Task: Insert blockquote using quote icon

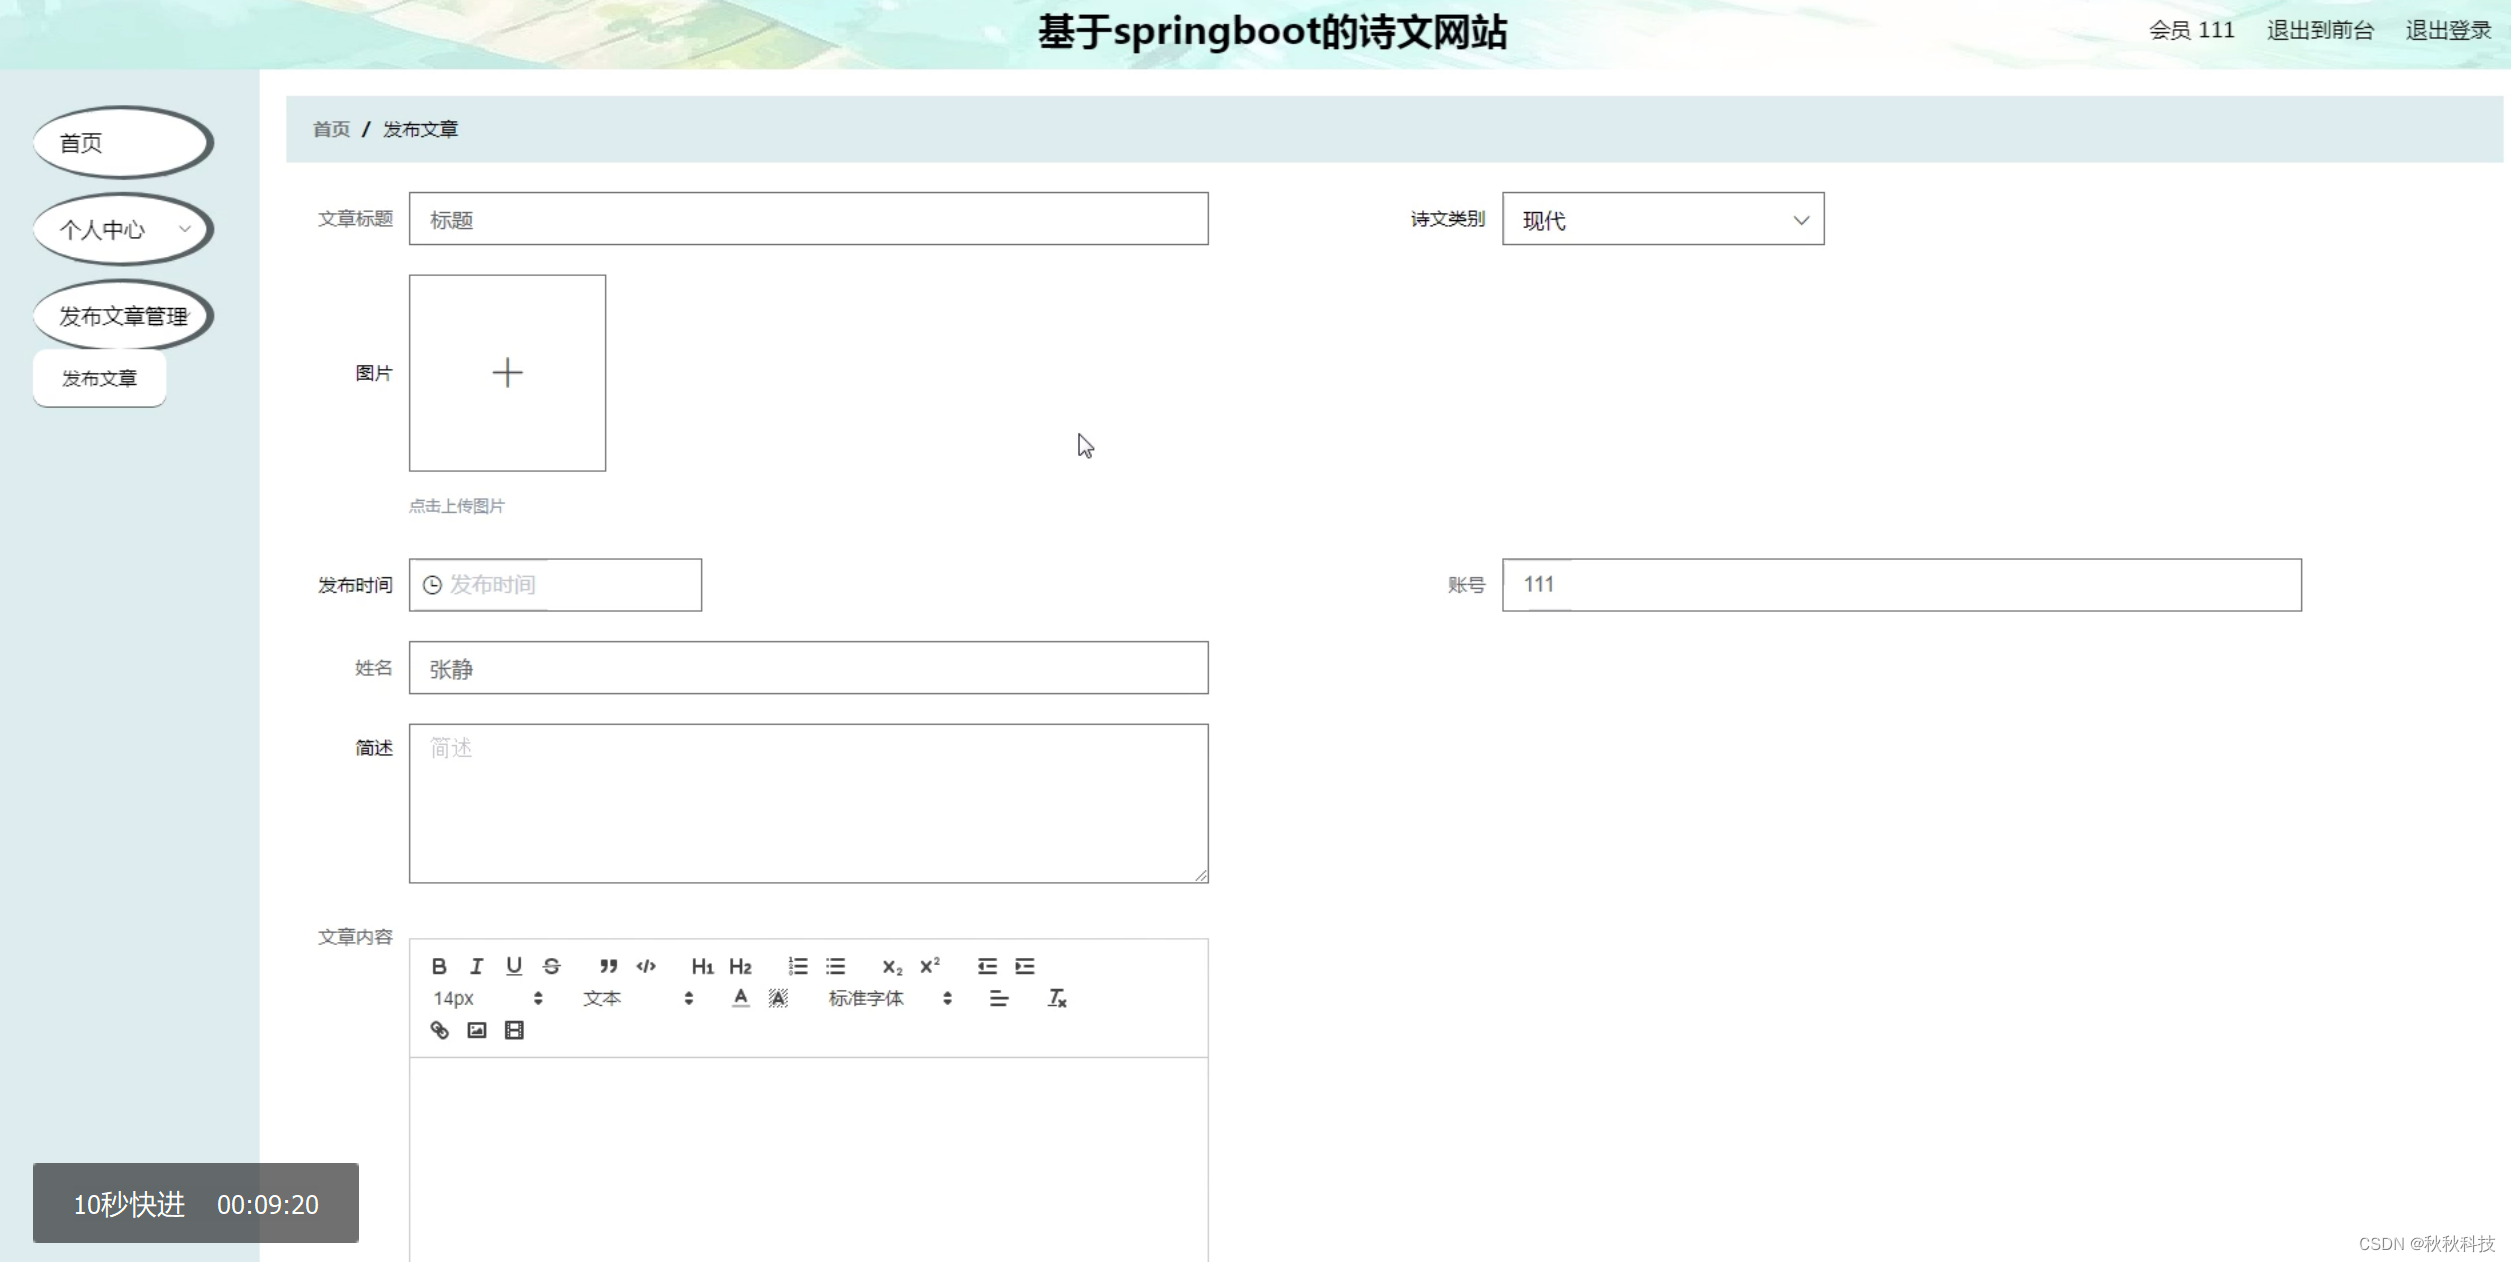Action: pos(608,966)
